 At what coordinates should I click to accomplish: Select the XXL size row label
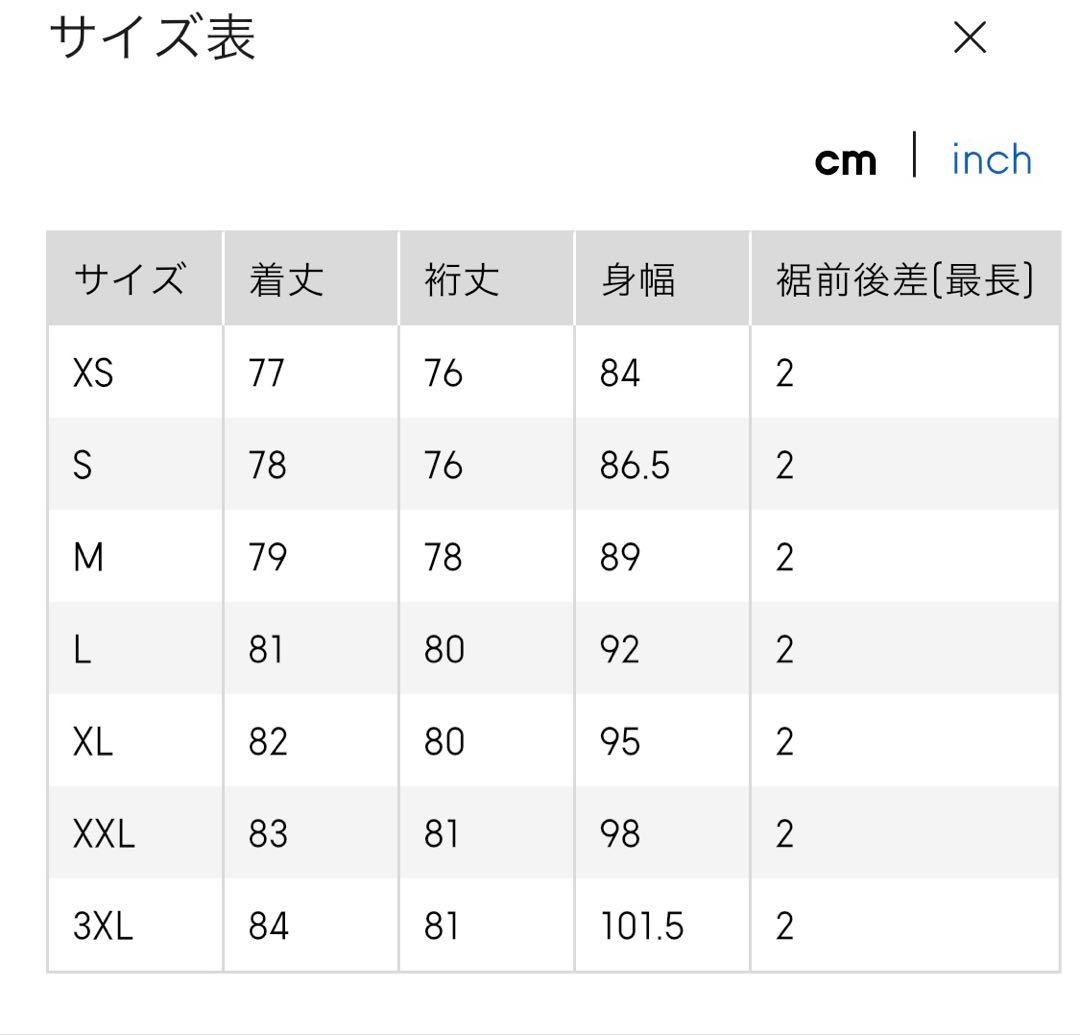tap(103, 834)
